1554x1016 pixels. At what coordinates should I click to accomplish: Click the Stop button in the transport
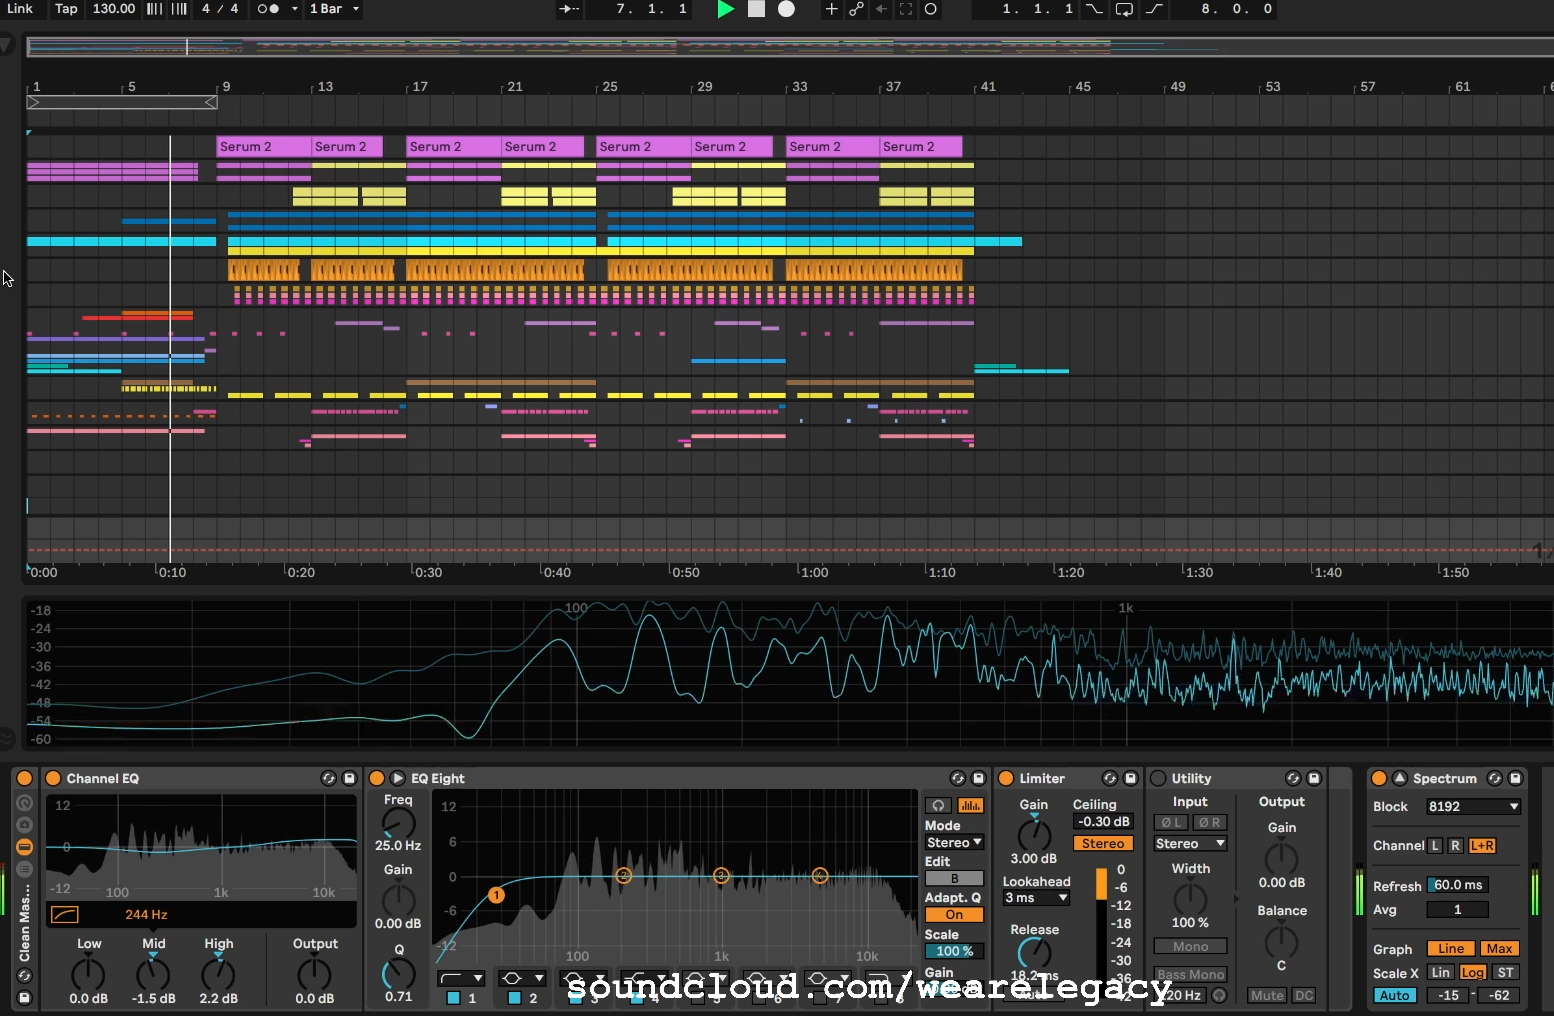tap(756, 9)
